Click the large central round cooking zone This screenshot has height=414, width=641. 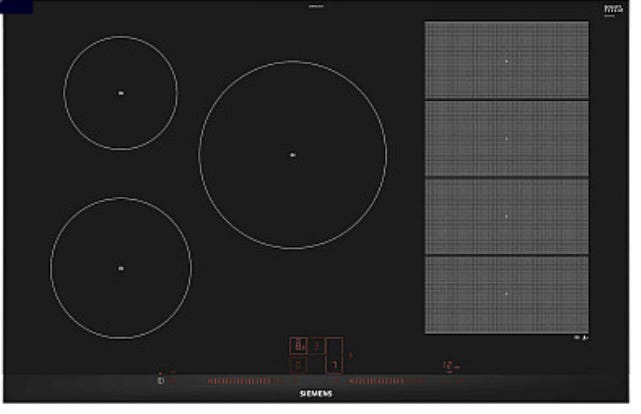click(x=293, y=155)
